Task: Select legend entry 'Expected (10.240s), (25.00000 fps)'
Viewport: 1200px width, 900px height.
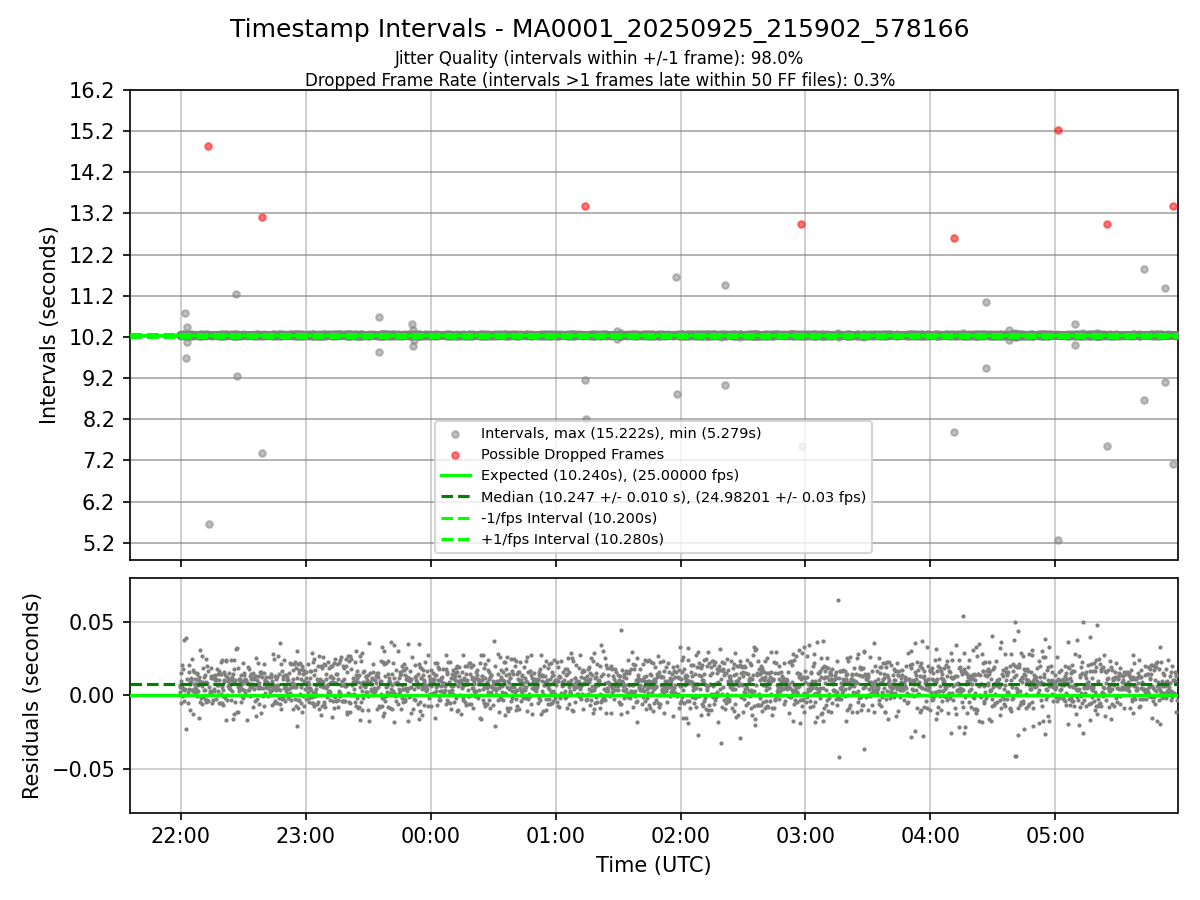Action: pos(610,475)
